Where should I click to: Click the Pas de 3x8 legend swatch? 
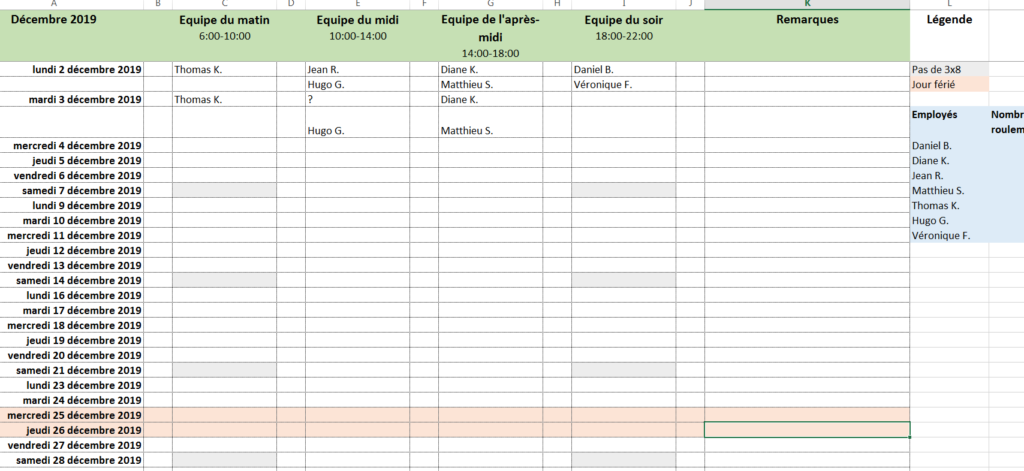coord(950,69)
